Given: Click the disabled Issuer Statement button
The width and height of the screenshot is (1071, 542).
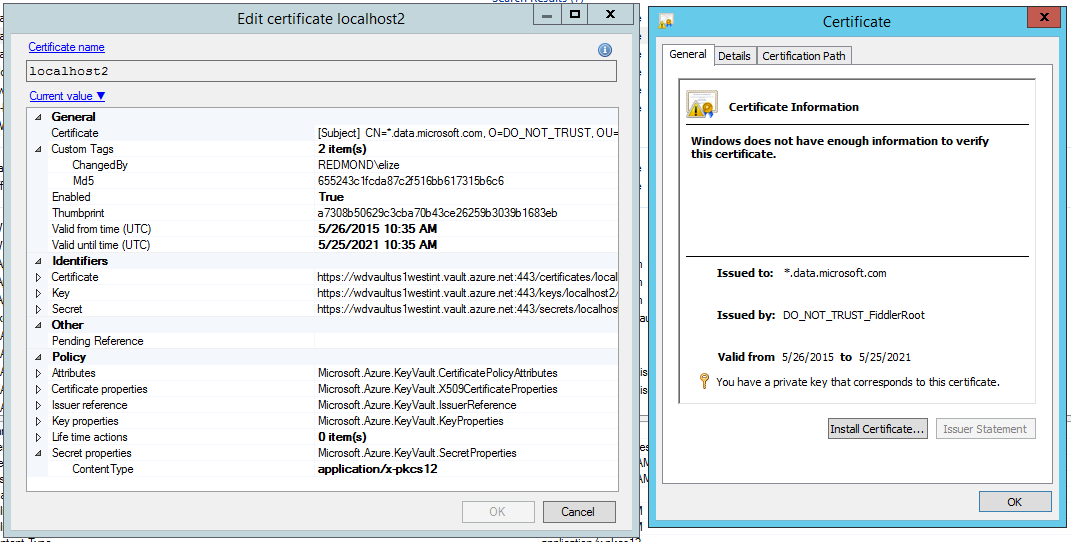Looking at the screenshot, I should point(986,429).
